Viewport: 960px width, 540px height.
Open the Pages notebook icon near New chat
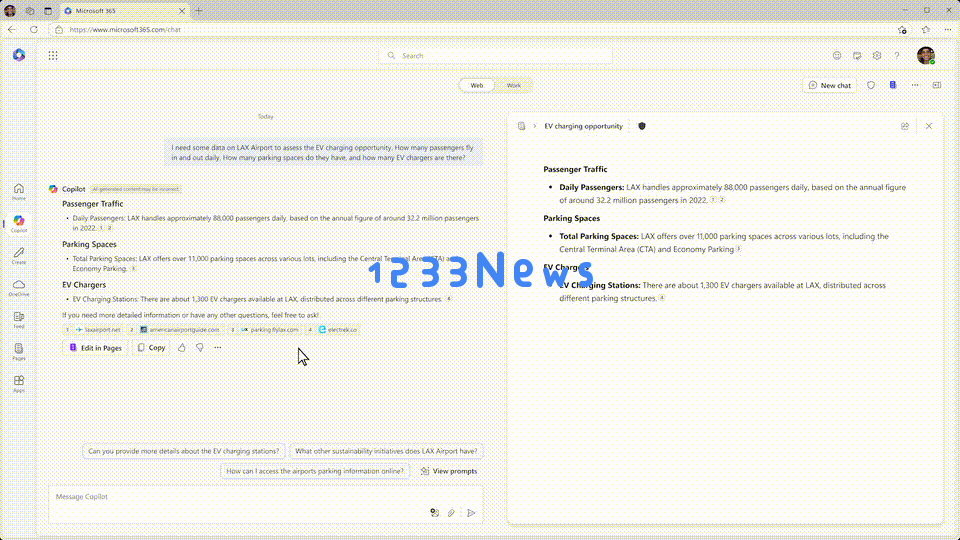pyautogui.click(x=893, y=85)
